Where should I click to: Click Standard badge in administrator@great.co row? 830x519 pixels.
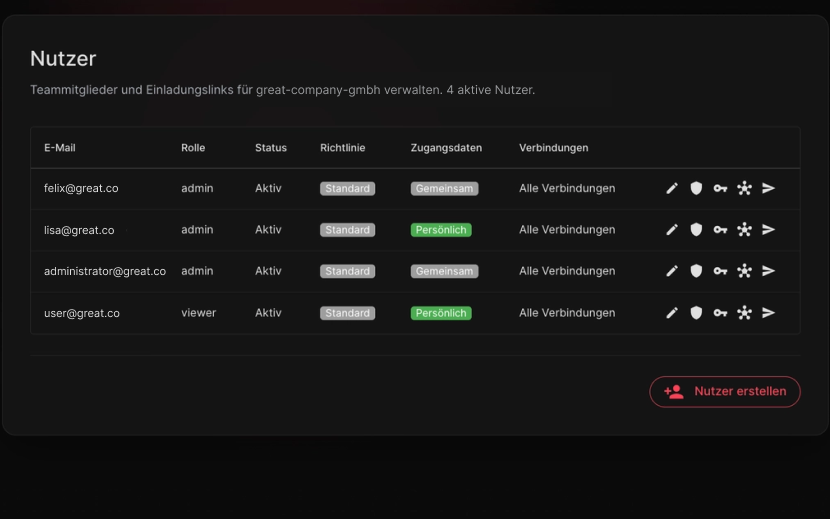tap(347, 271)
